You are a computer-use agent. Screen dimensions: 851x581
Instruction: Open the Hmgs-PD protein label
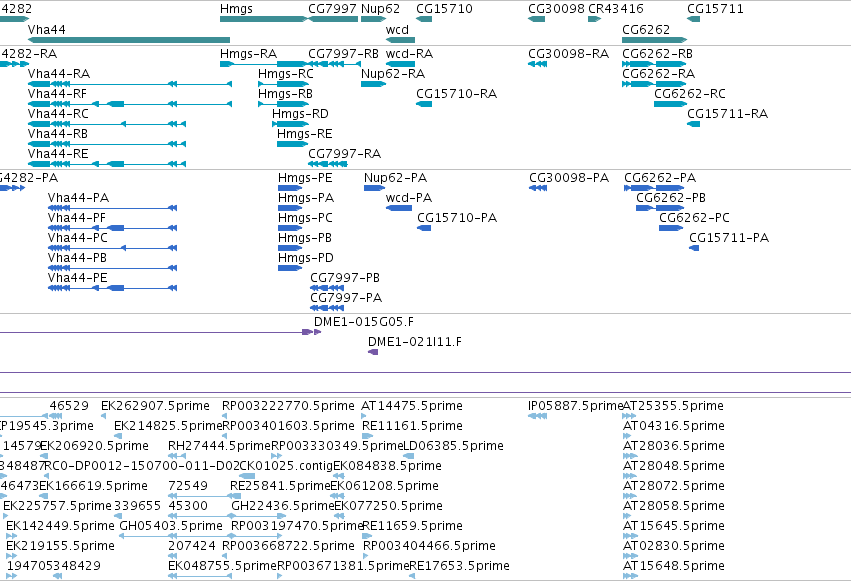[x=306, y=258]
